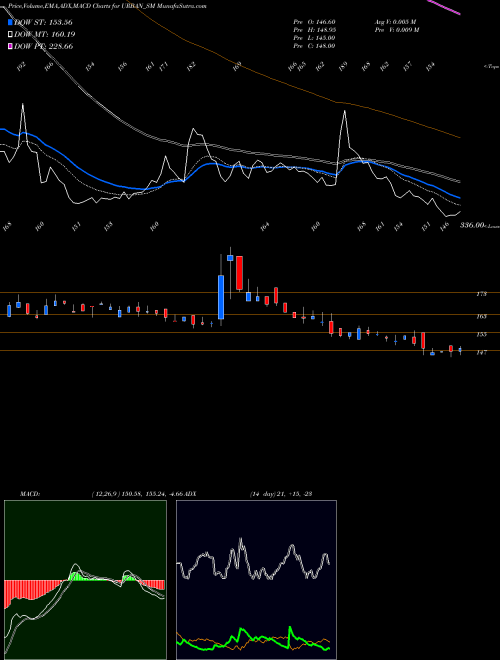Click the Pre L previous low value
The height and width of the screenshot is (660, 500).
[x=314, y=38]
